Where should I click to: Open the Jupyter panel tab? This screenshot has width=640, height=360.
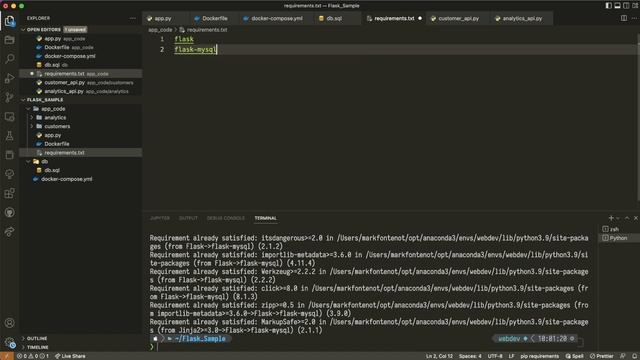pyautogui.click(x=160, y=218)
